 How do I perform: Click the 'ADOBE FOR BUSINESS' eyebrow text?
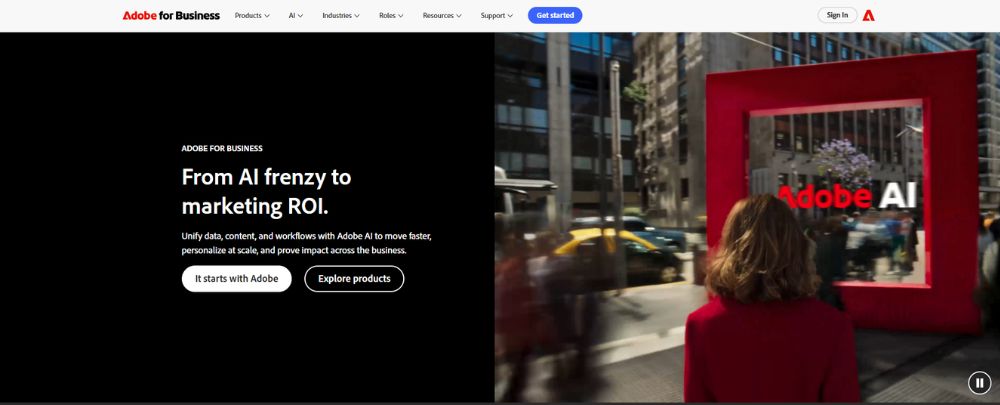pyautogui.click(x=222, y=149)
